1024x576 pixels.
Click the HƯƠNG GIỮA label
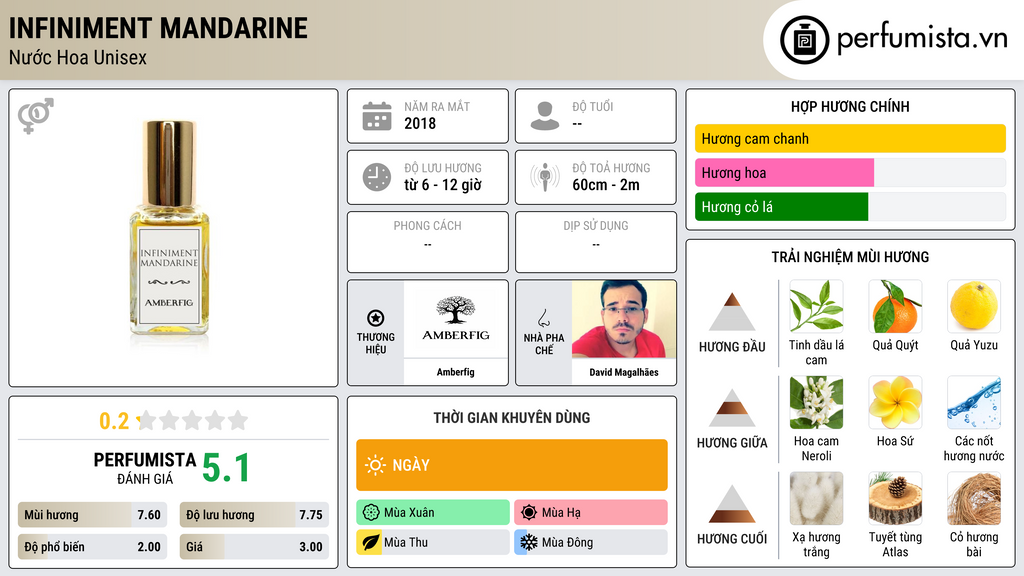pos(732,443)
